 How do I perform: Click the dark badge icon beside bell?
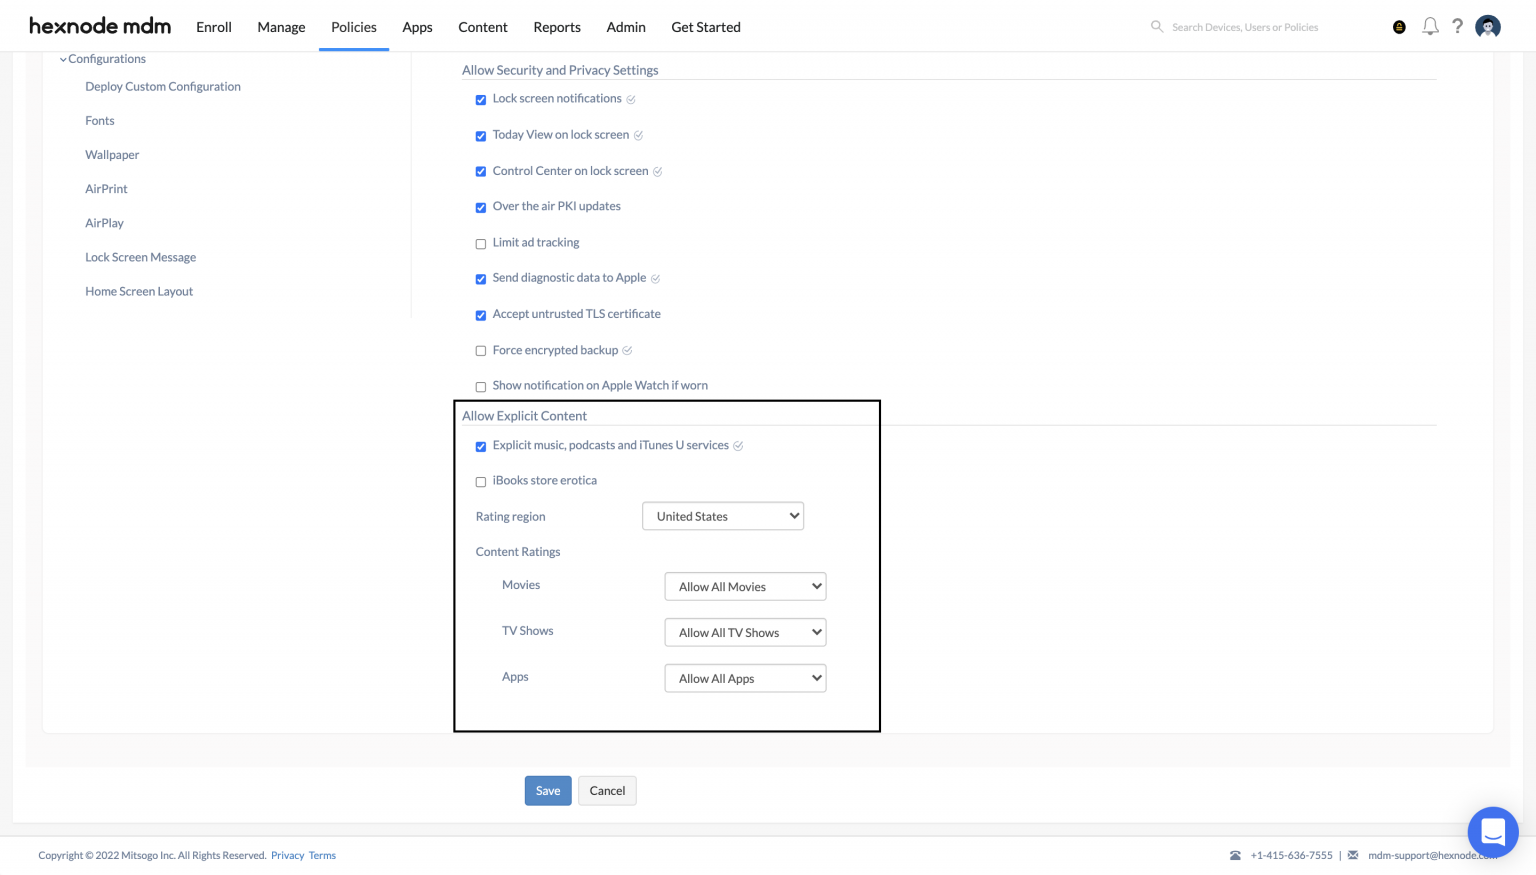pos(1399,27)
